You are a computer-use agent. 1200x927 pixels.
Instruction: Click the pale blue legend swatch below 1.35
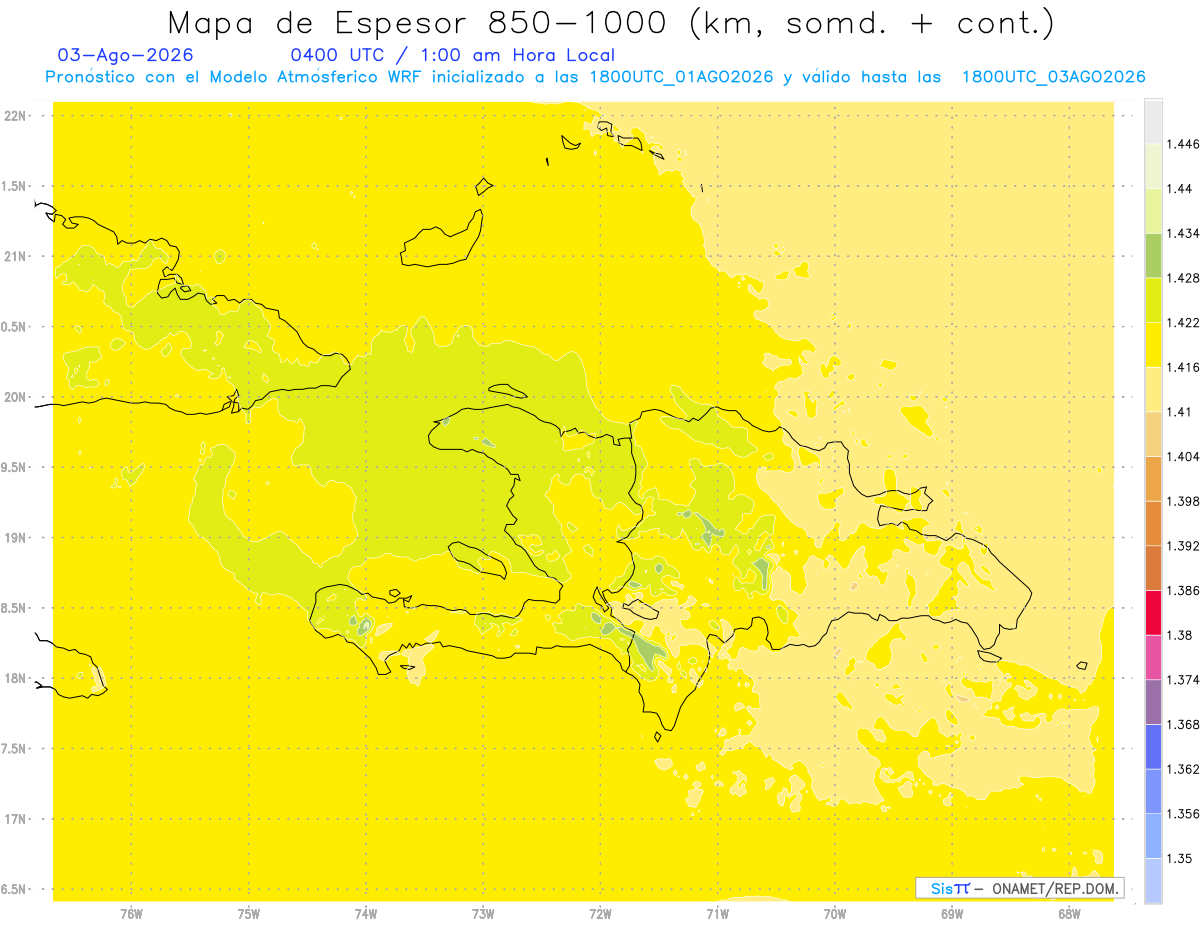[x=1153, y=881]
